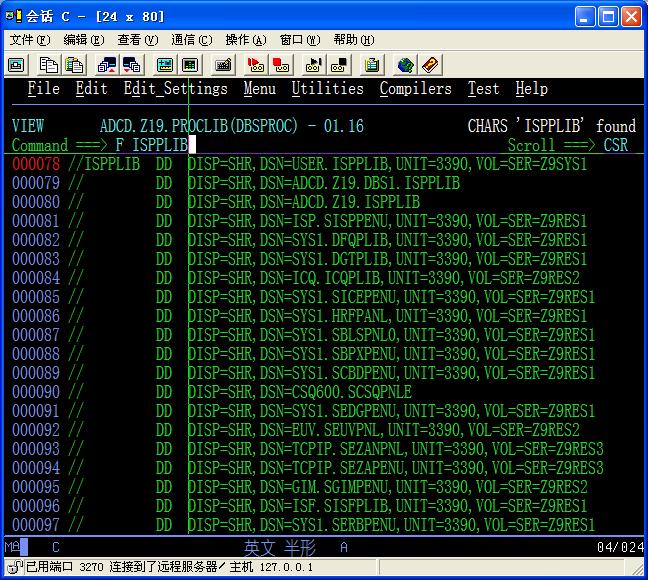Click the Copy toolbar icon
The image size is (648, 580).
48,65
